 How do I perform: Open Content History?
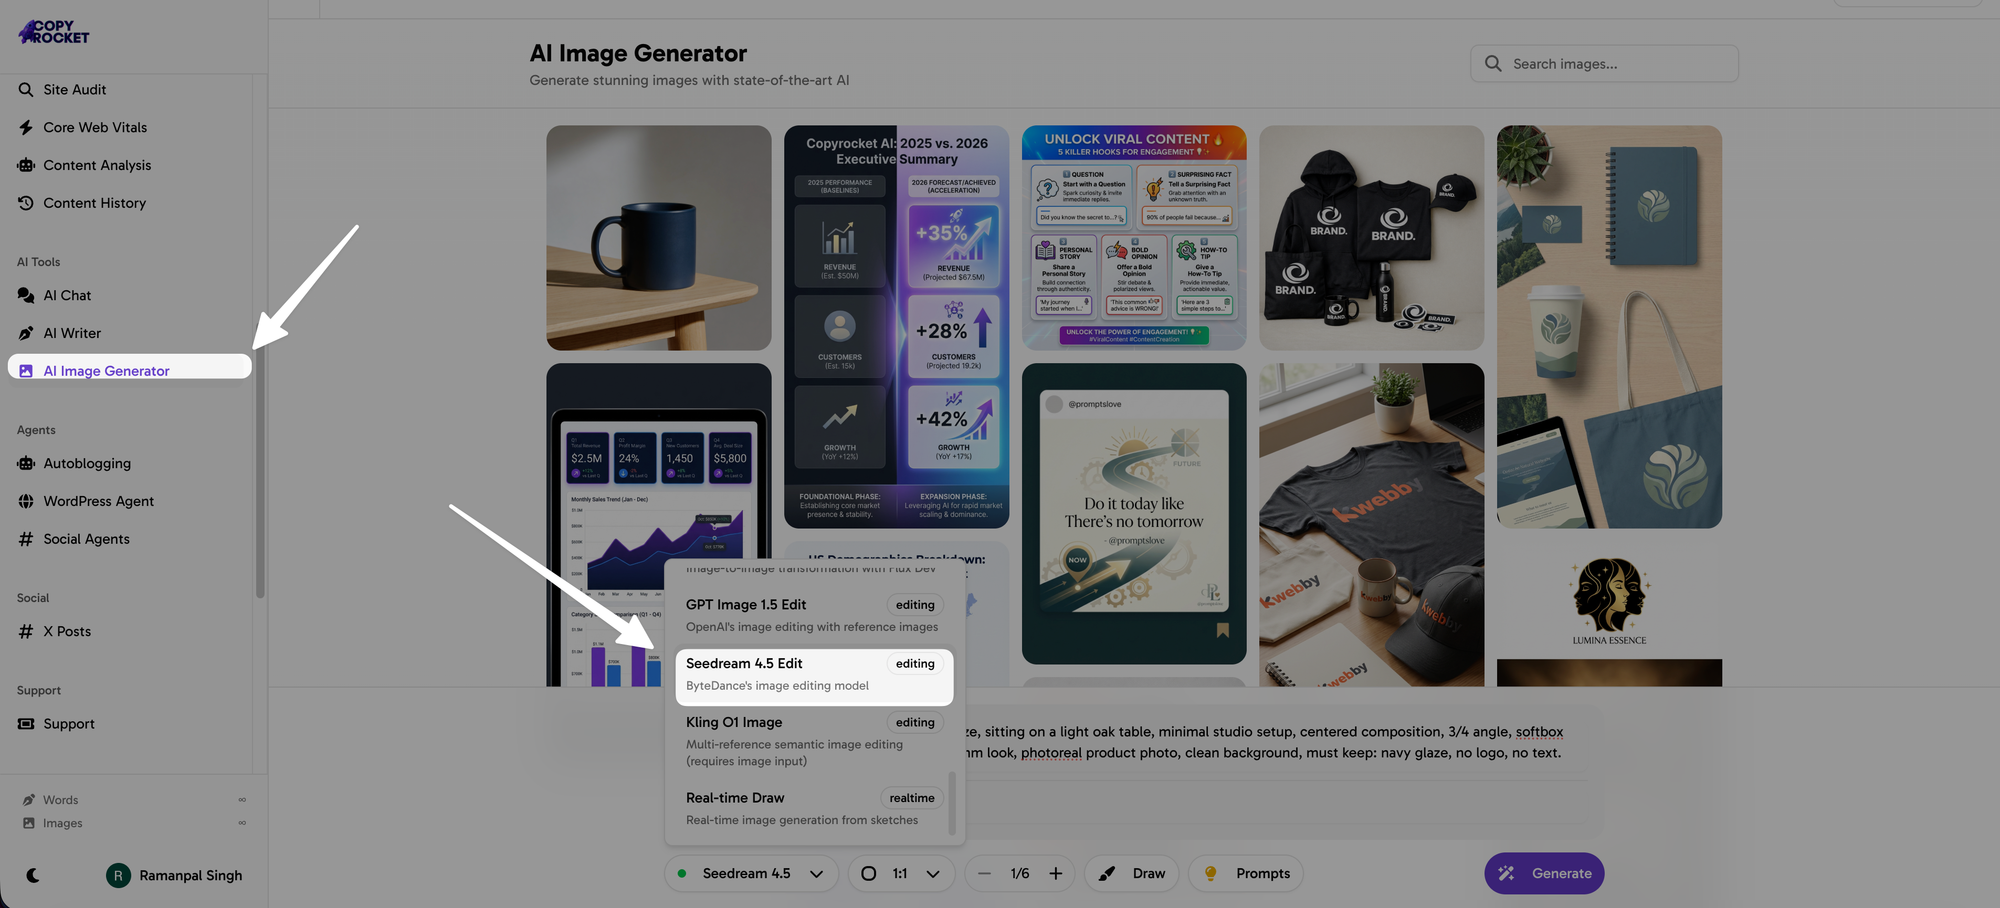point(94,203)
